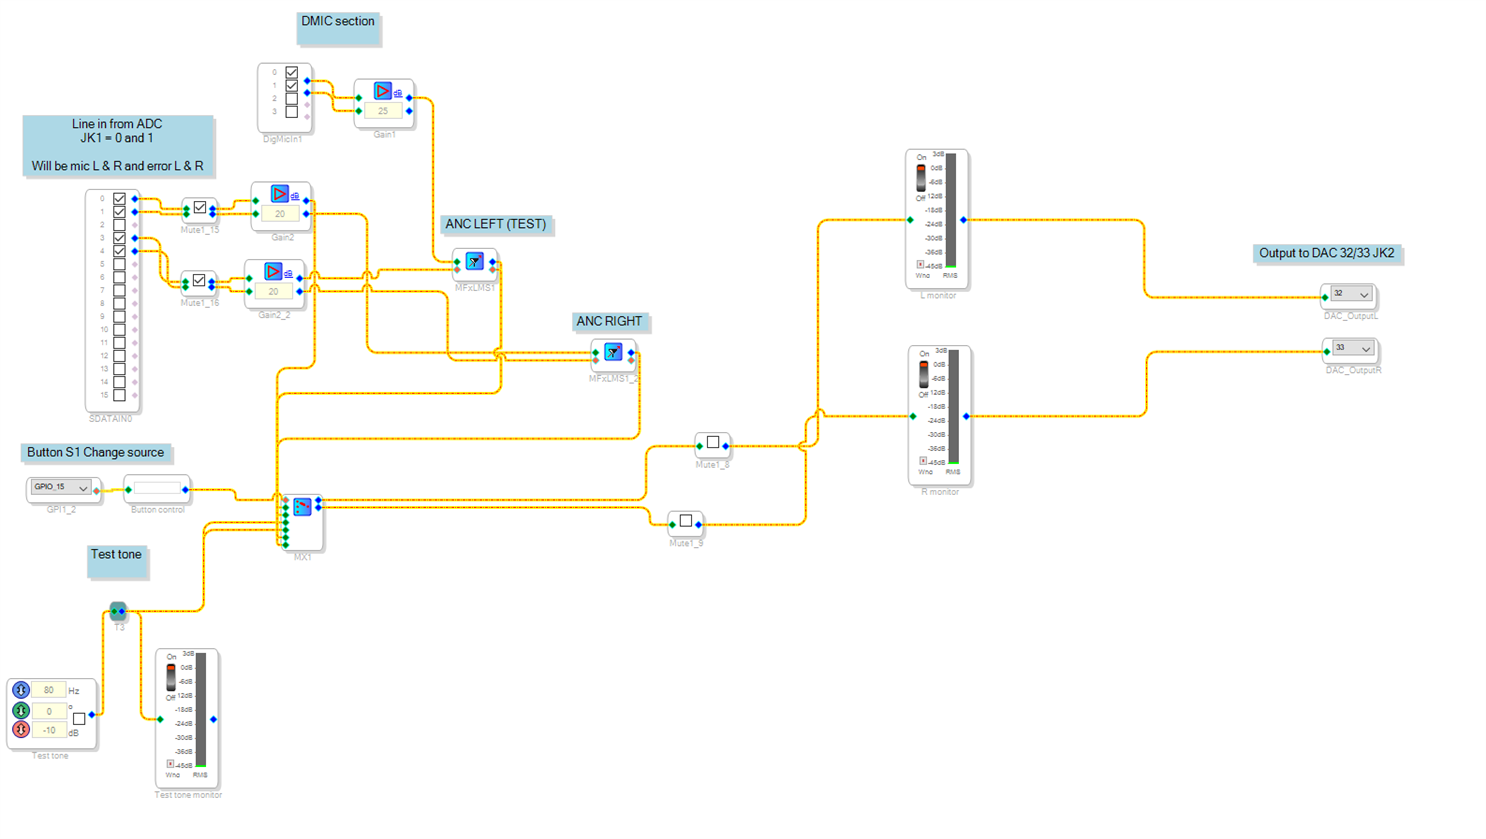Click the green phase knob in Test tone
1486x839 pixels.
(20, 710)
